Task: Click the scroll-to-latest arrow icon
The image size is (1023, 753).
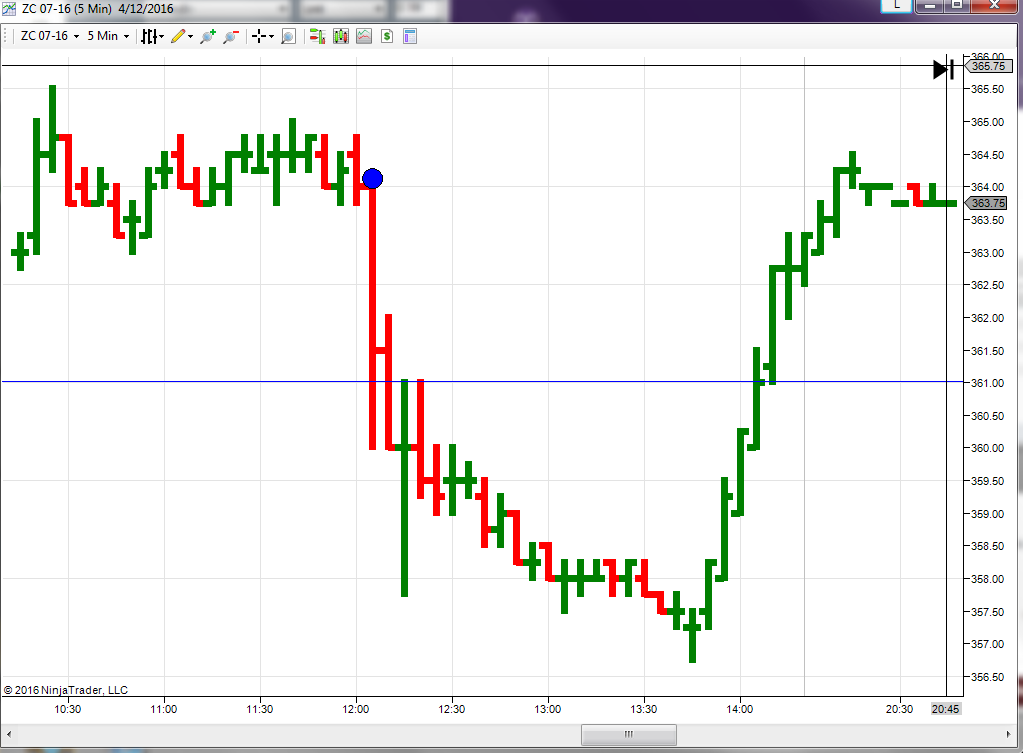Action: (943, 69)
